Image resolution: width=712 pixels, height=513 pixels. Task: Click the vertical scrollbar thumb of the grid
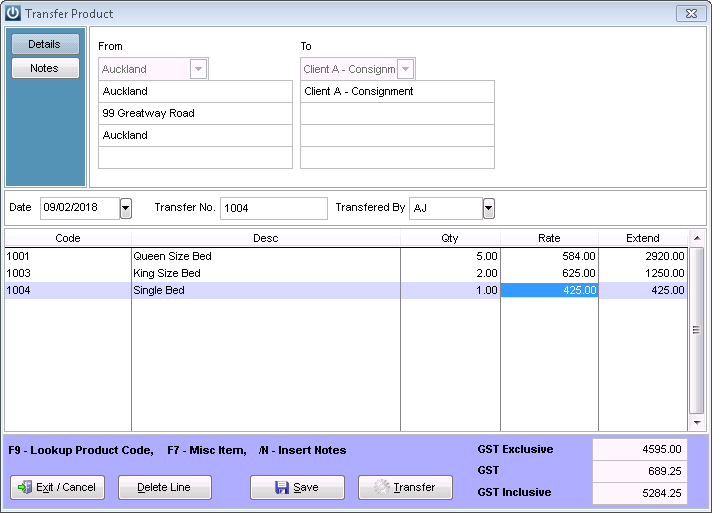pyautogui.click(x=697, y=330)
